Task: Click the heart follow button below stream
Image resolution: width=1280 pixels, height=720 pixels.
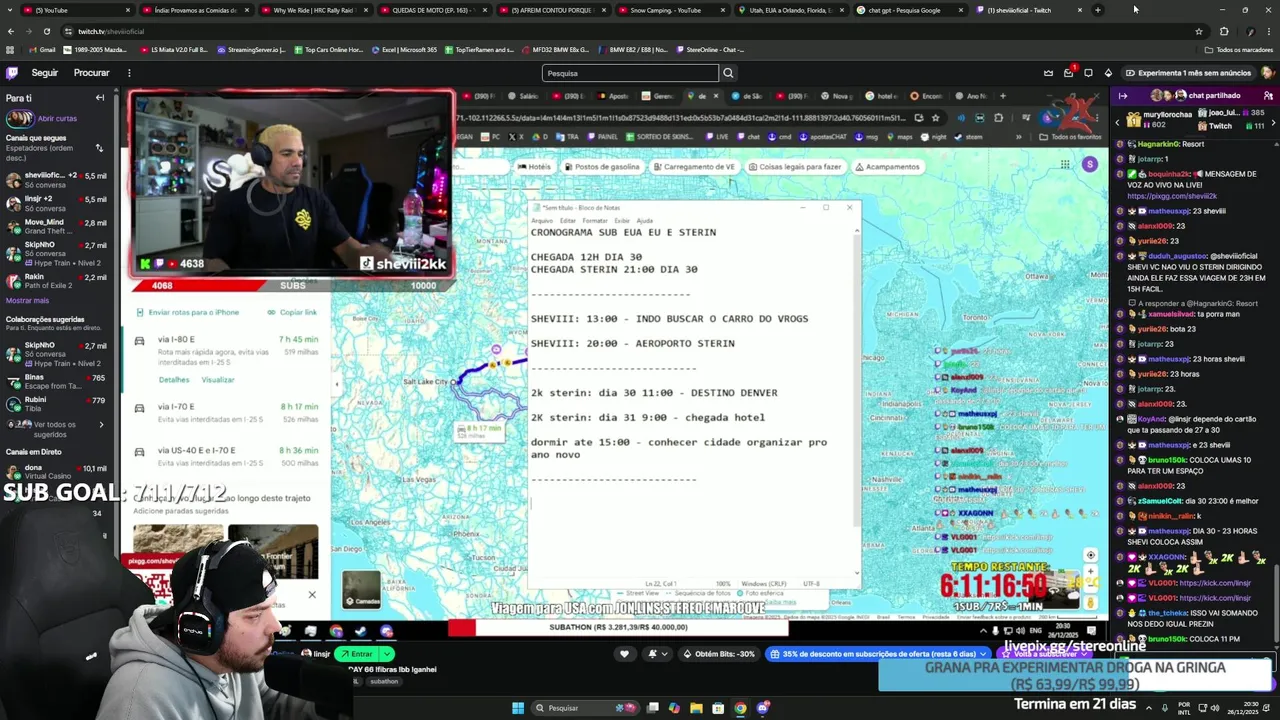Action: tap(624, 654)
